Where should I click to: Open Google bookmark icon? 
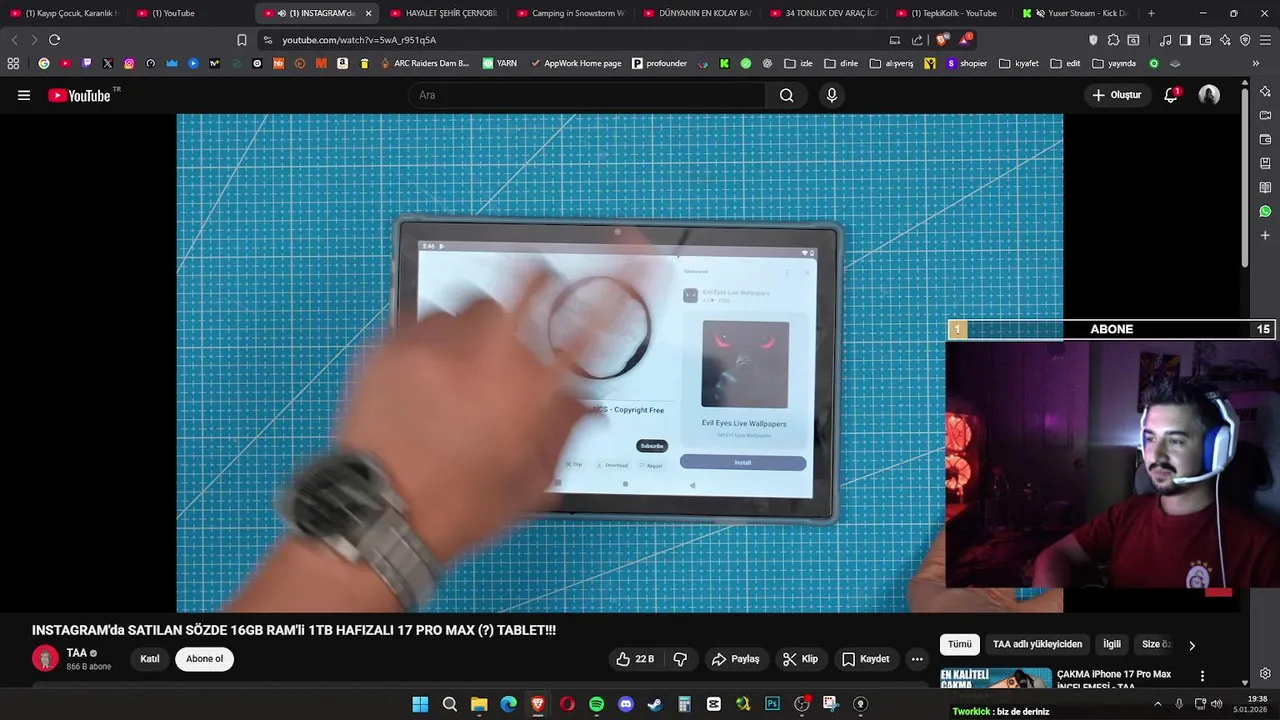coord(44,63)
